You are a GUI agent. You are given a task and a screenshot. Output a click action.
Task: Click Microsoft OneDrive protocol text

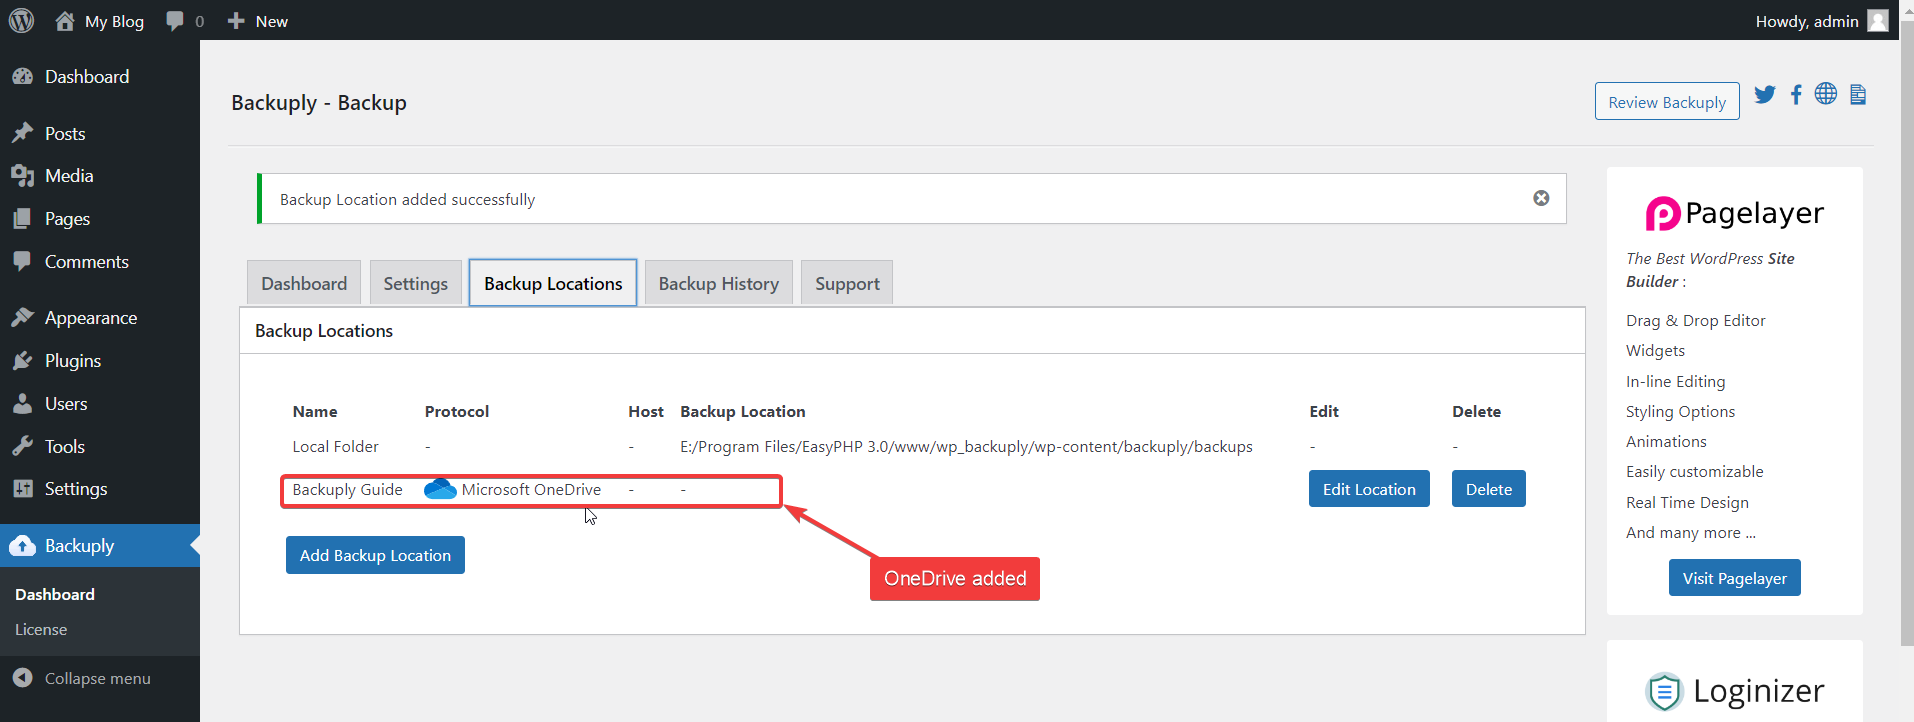[x=531, y=490]
